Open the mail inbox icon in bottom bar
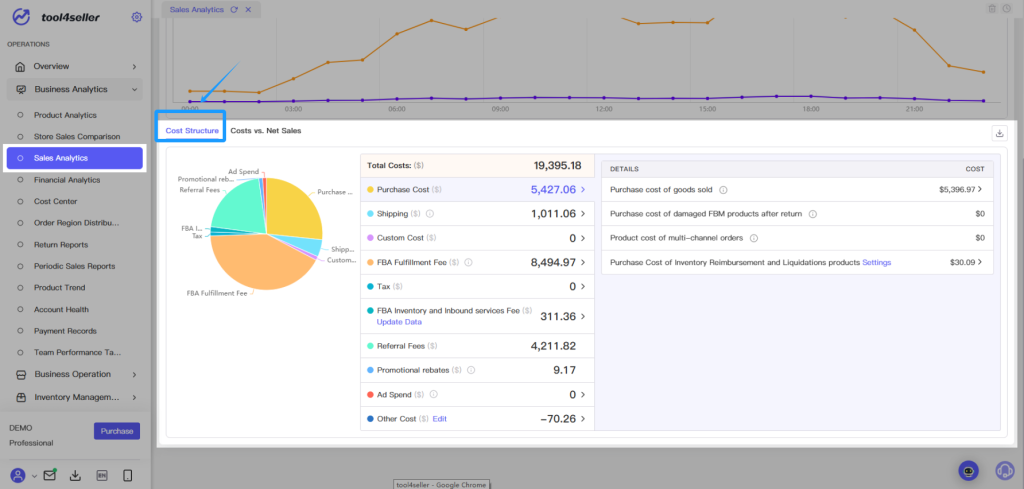This screenshot has width=1024, height=489. click(x=50, y=475)
